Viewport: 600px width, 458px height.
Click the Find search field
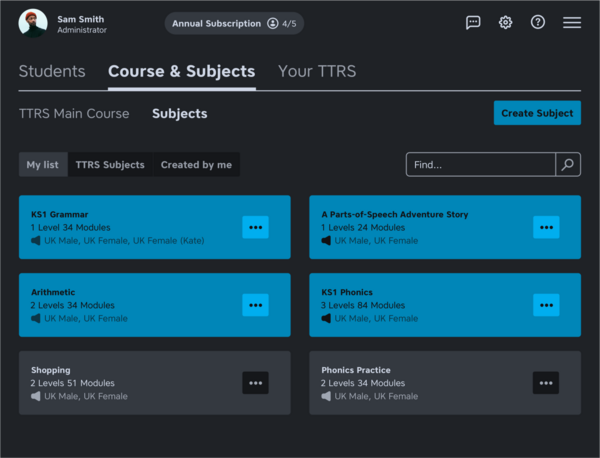tap(480, 165)
